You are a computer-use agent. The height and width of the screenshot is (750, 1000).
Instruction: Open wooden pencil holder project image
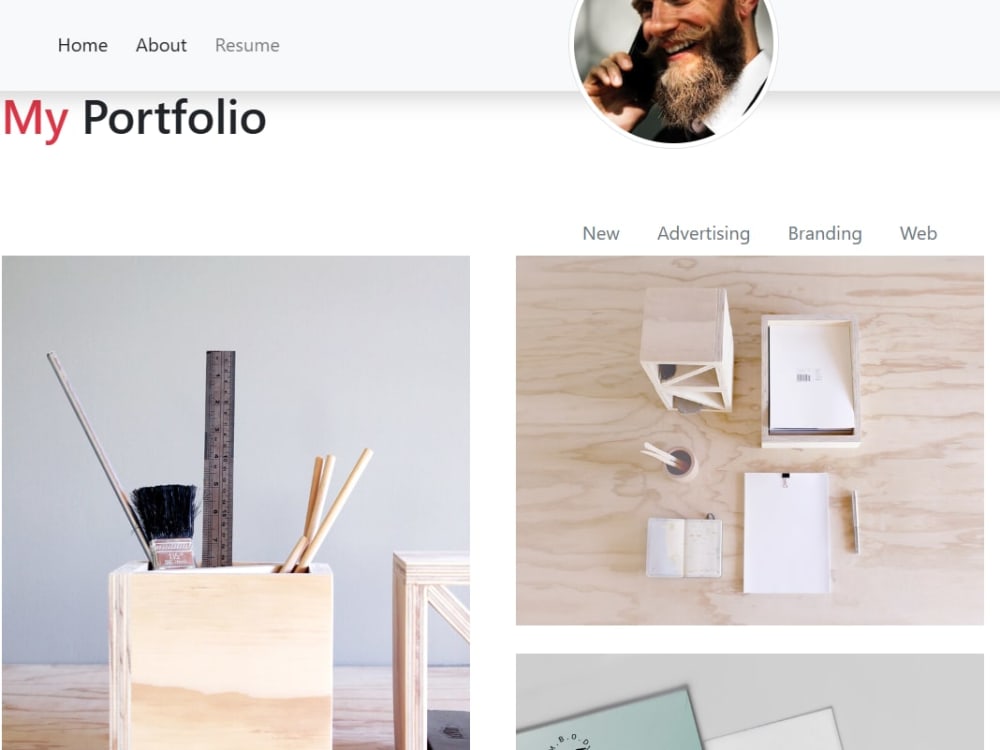click(236, 503)
